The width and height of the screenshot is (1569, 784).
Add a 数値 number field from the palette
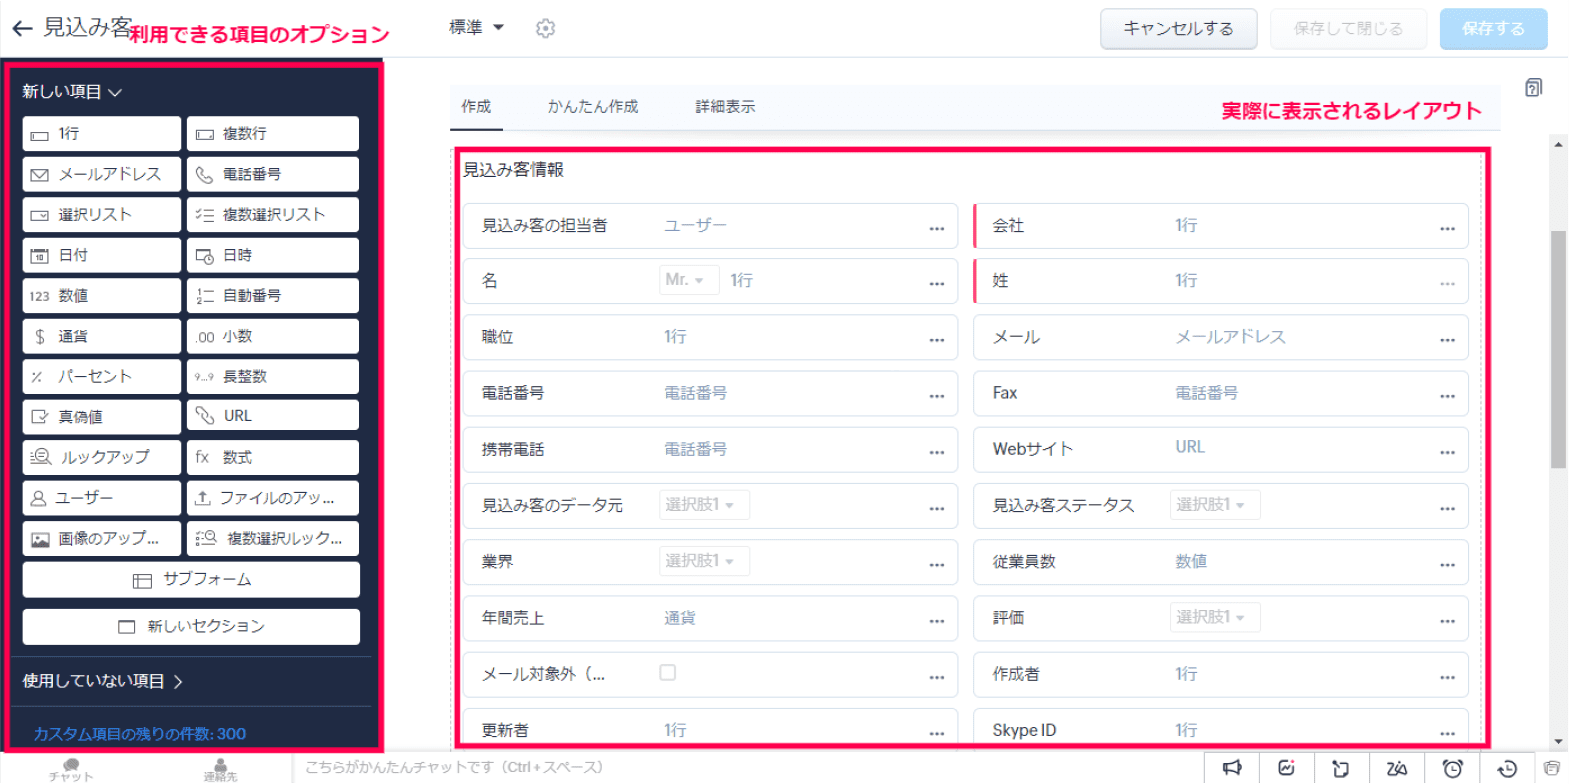click(x=101, y=296)
